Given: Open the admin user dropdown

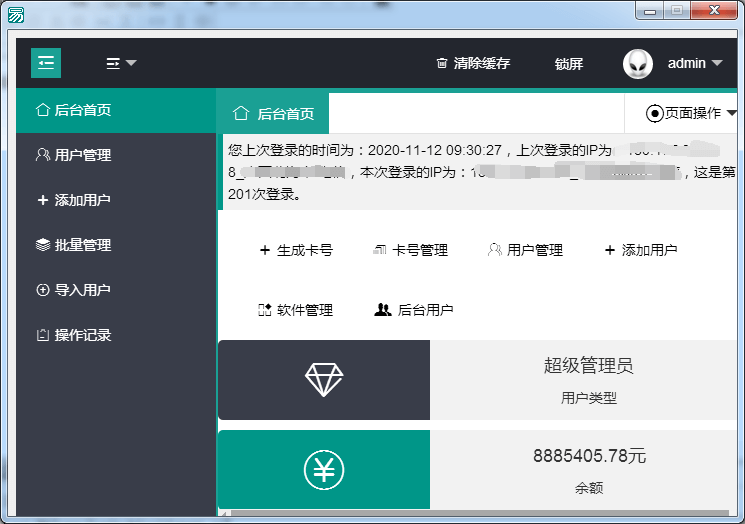Looking at the screenshot, I should [695, 64].
